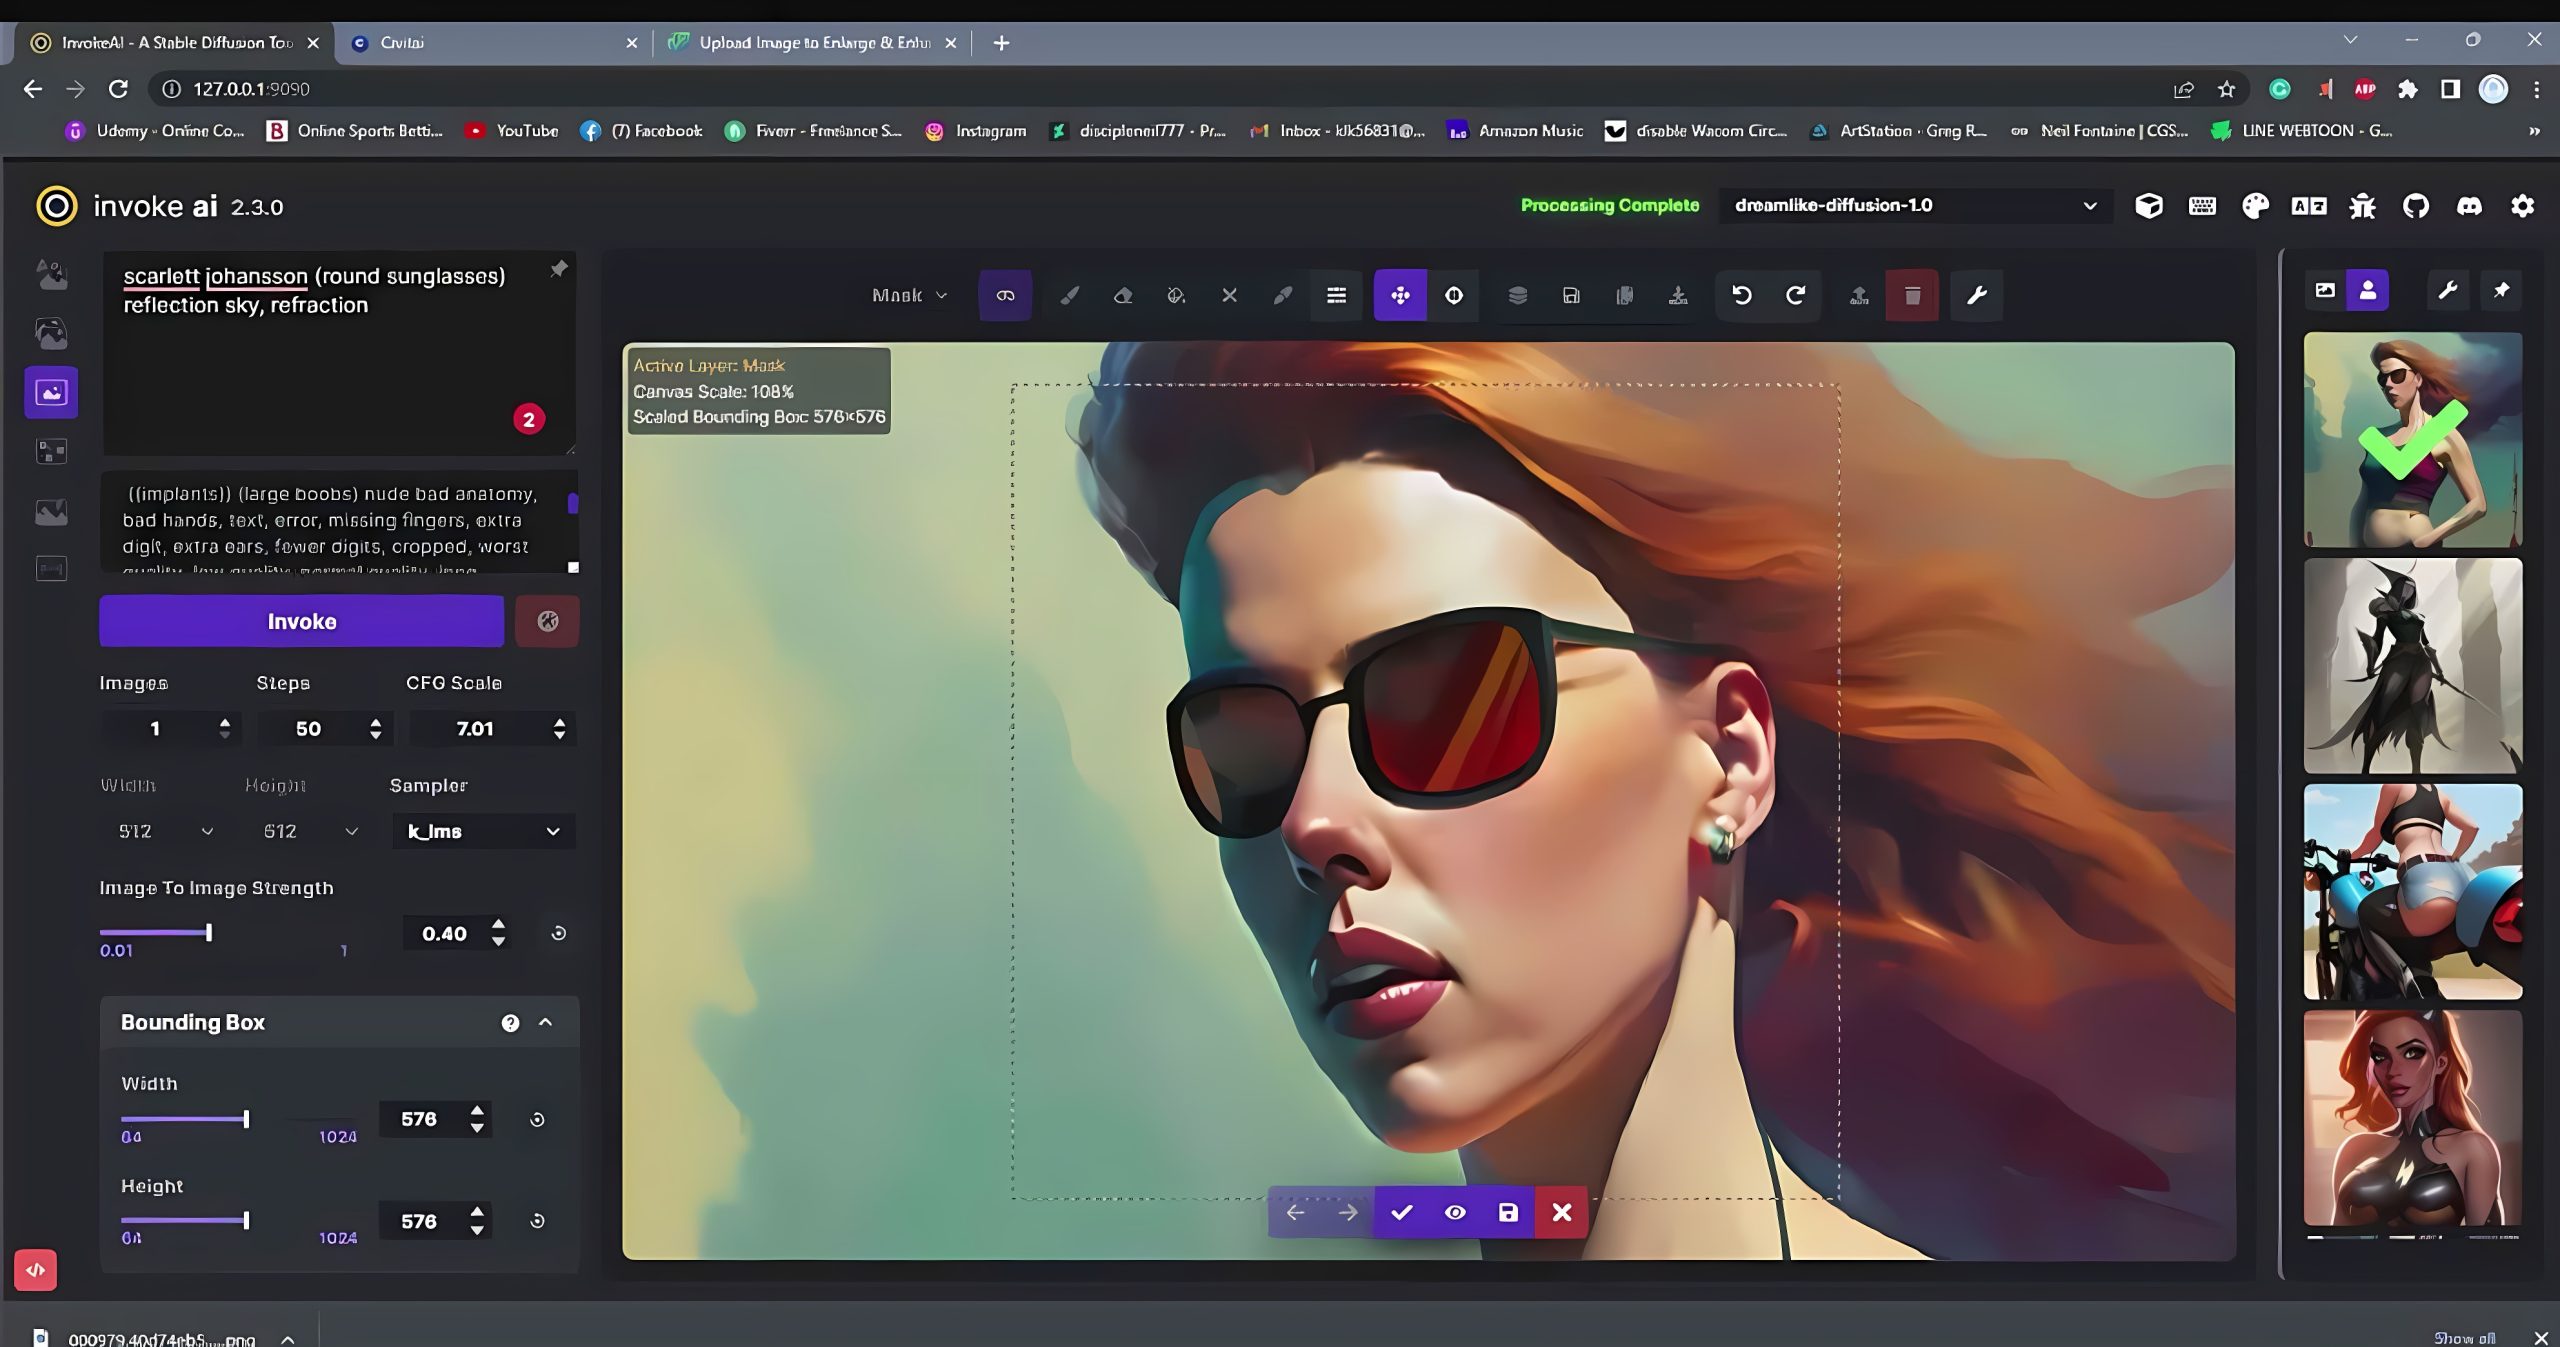Toggle mask options chain button

1005,295
